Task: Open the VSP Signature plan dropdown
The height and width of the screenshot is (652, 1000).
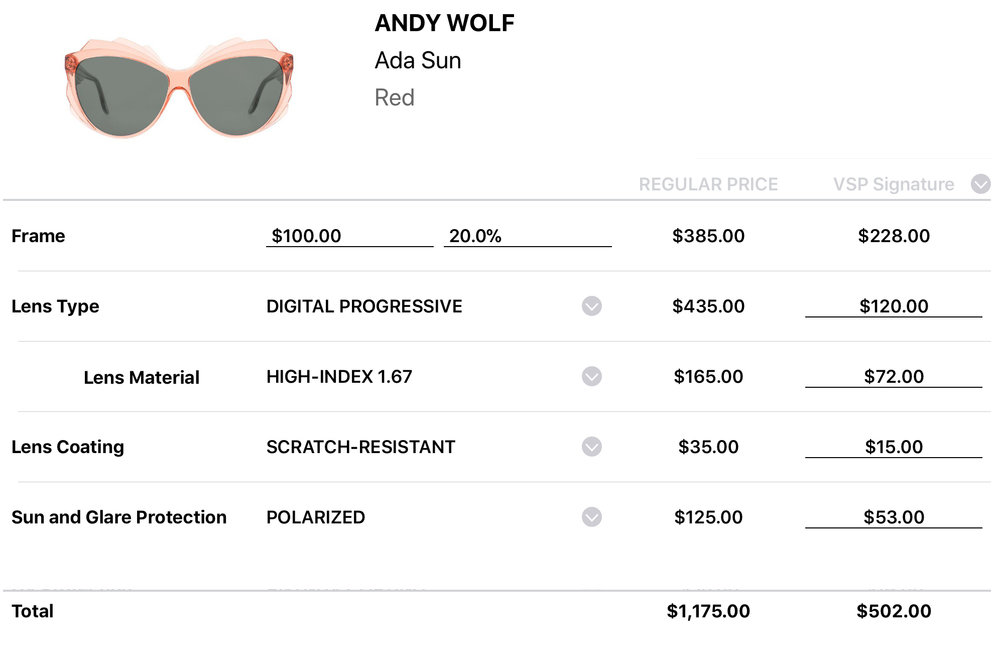Action: pyautogui.click(x=981, y=184)
